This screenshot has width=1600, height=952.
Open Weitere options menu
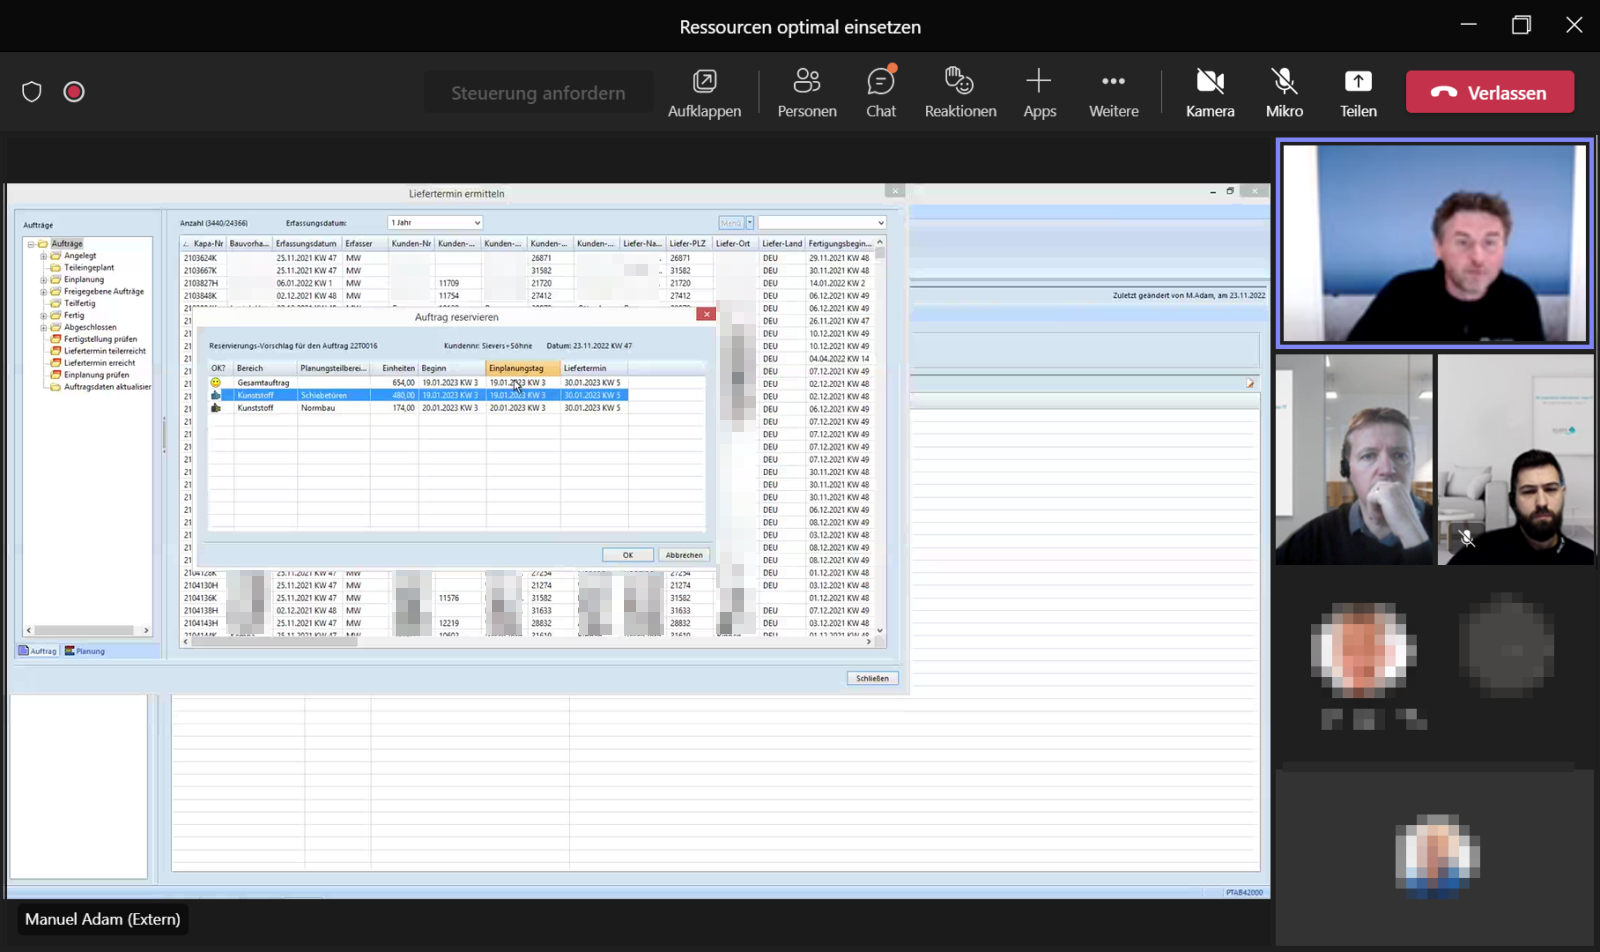click(x=1113, y=92)
